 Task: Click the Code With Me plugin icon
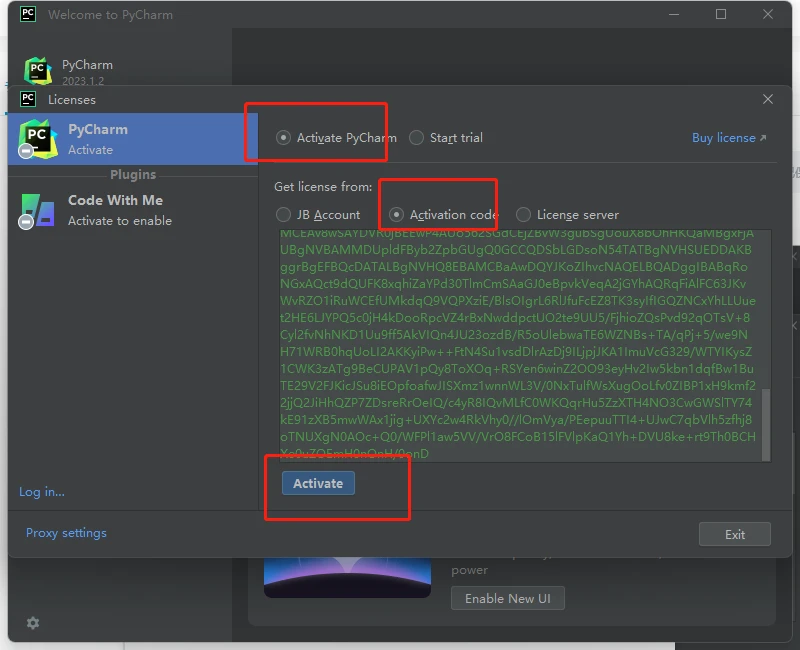(38, 210)
